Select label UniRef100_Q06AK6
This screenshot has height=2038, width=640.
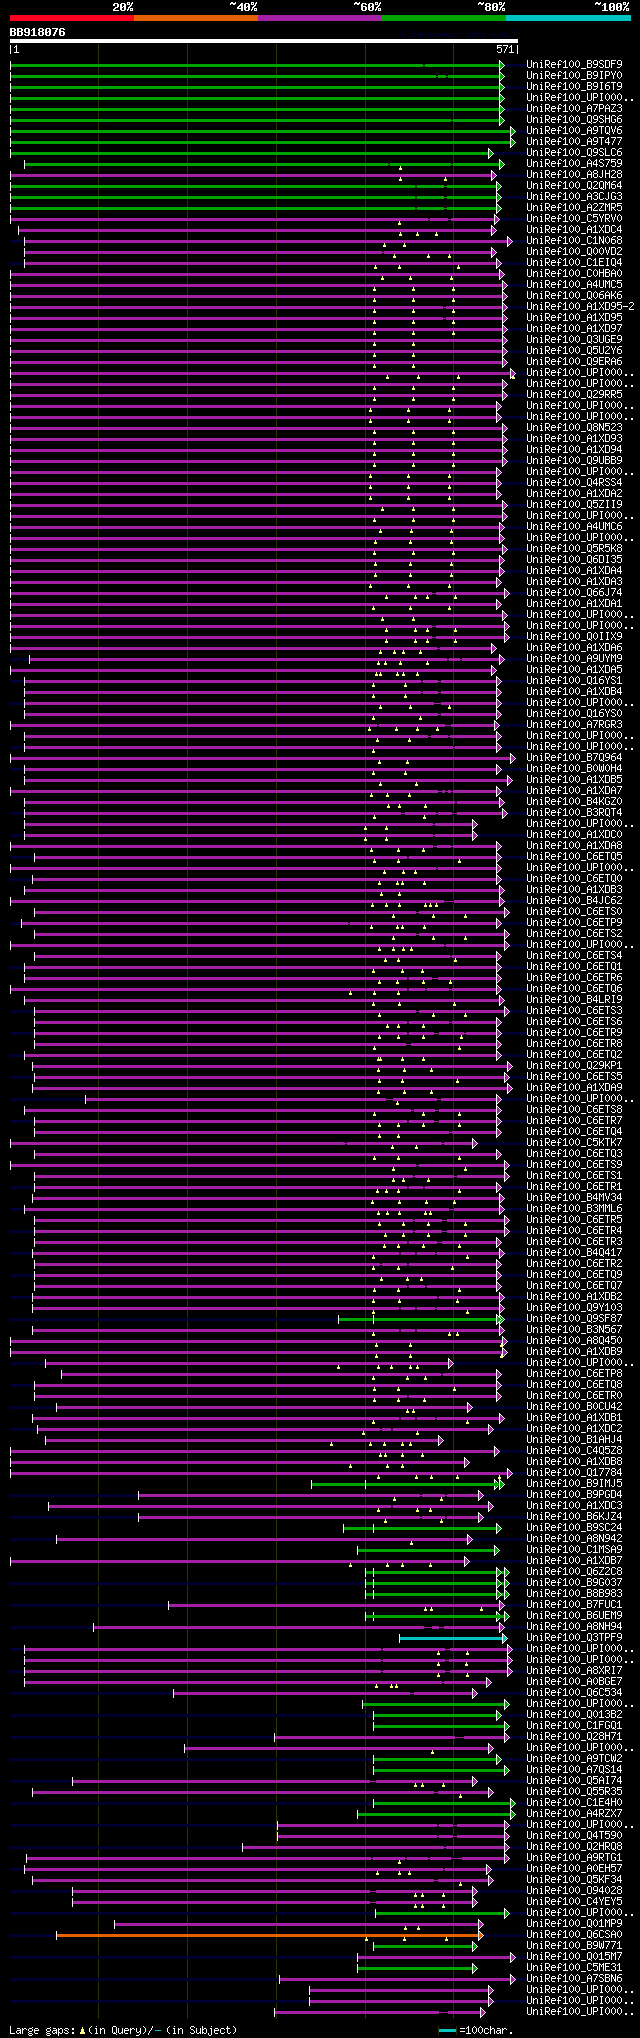(574, 295)
